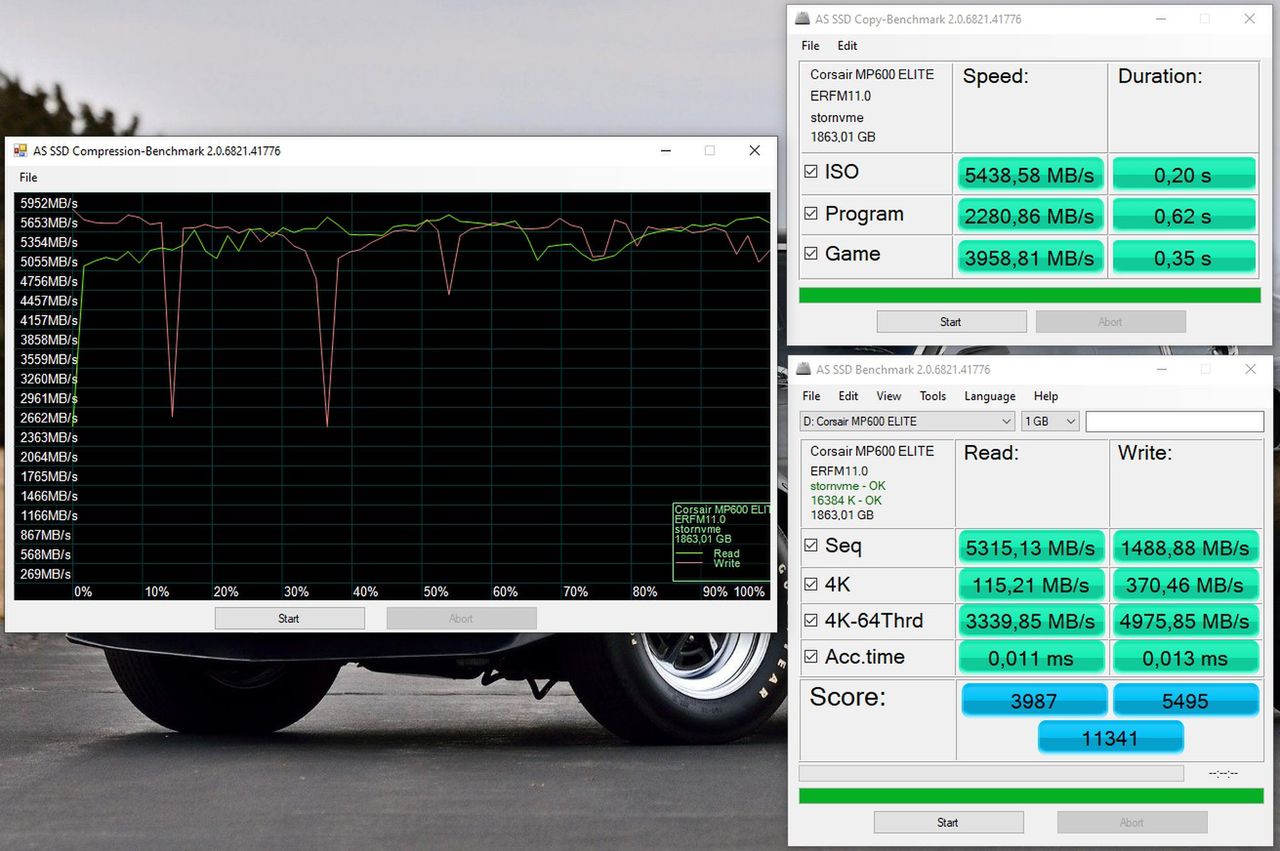Toggle the Acc.time test checkbox
1280x851 pixels.
(x=811, y=657)
